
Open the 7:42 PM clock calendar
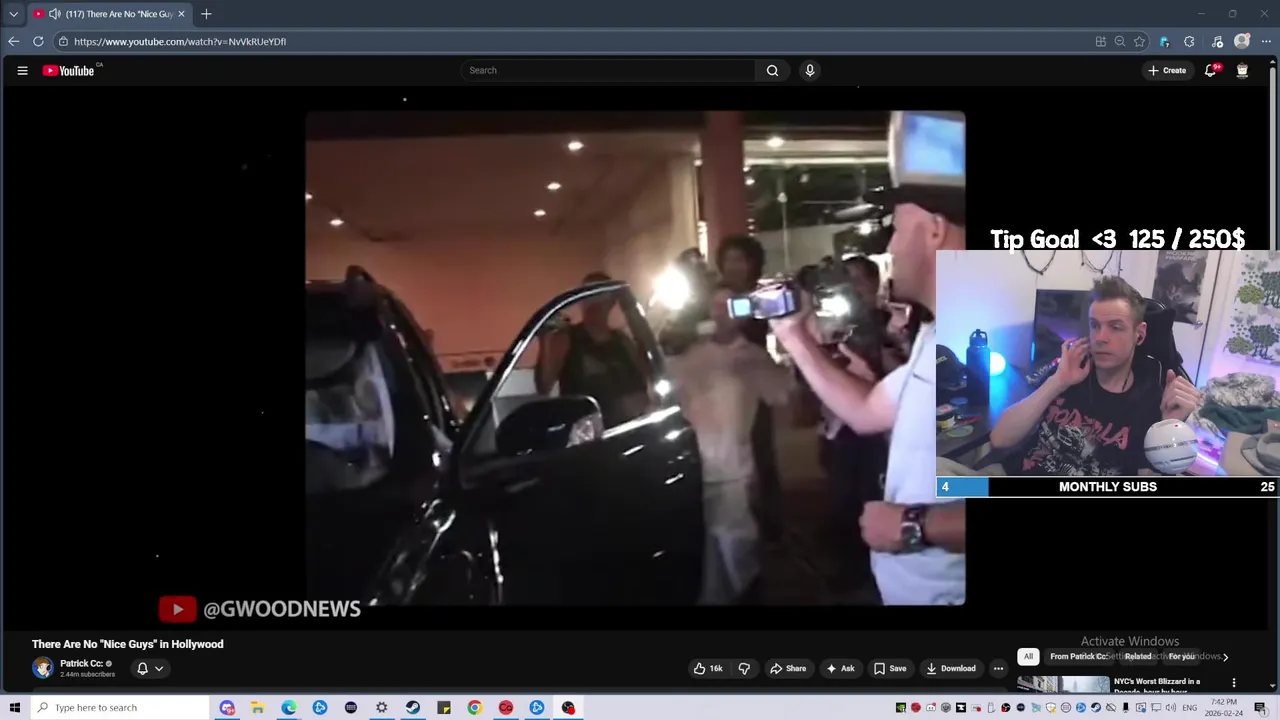tap(1224, 708)
